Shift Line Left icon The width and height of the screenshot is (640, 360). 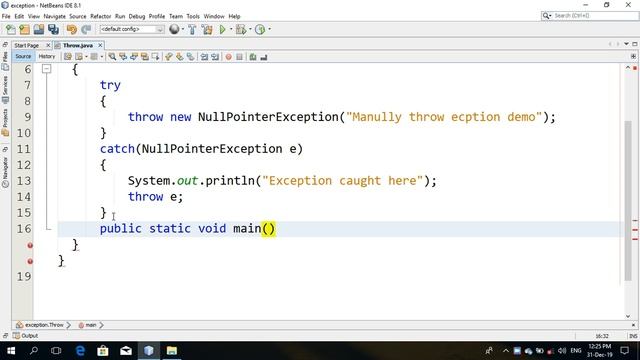pos(204,57)
